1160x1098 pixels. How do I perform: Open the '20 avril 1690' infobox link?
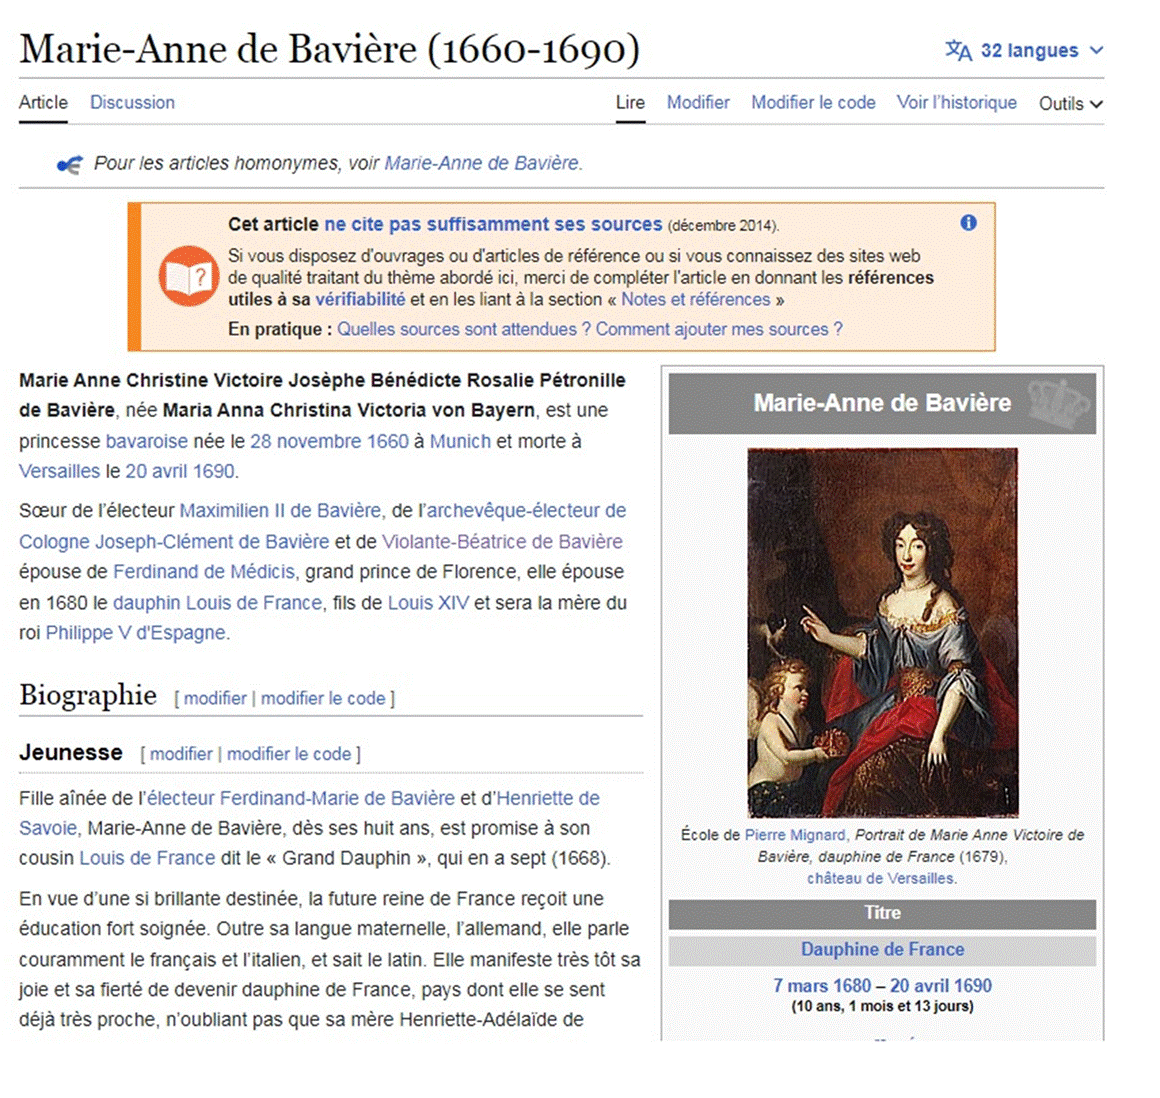coord(941,986)
